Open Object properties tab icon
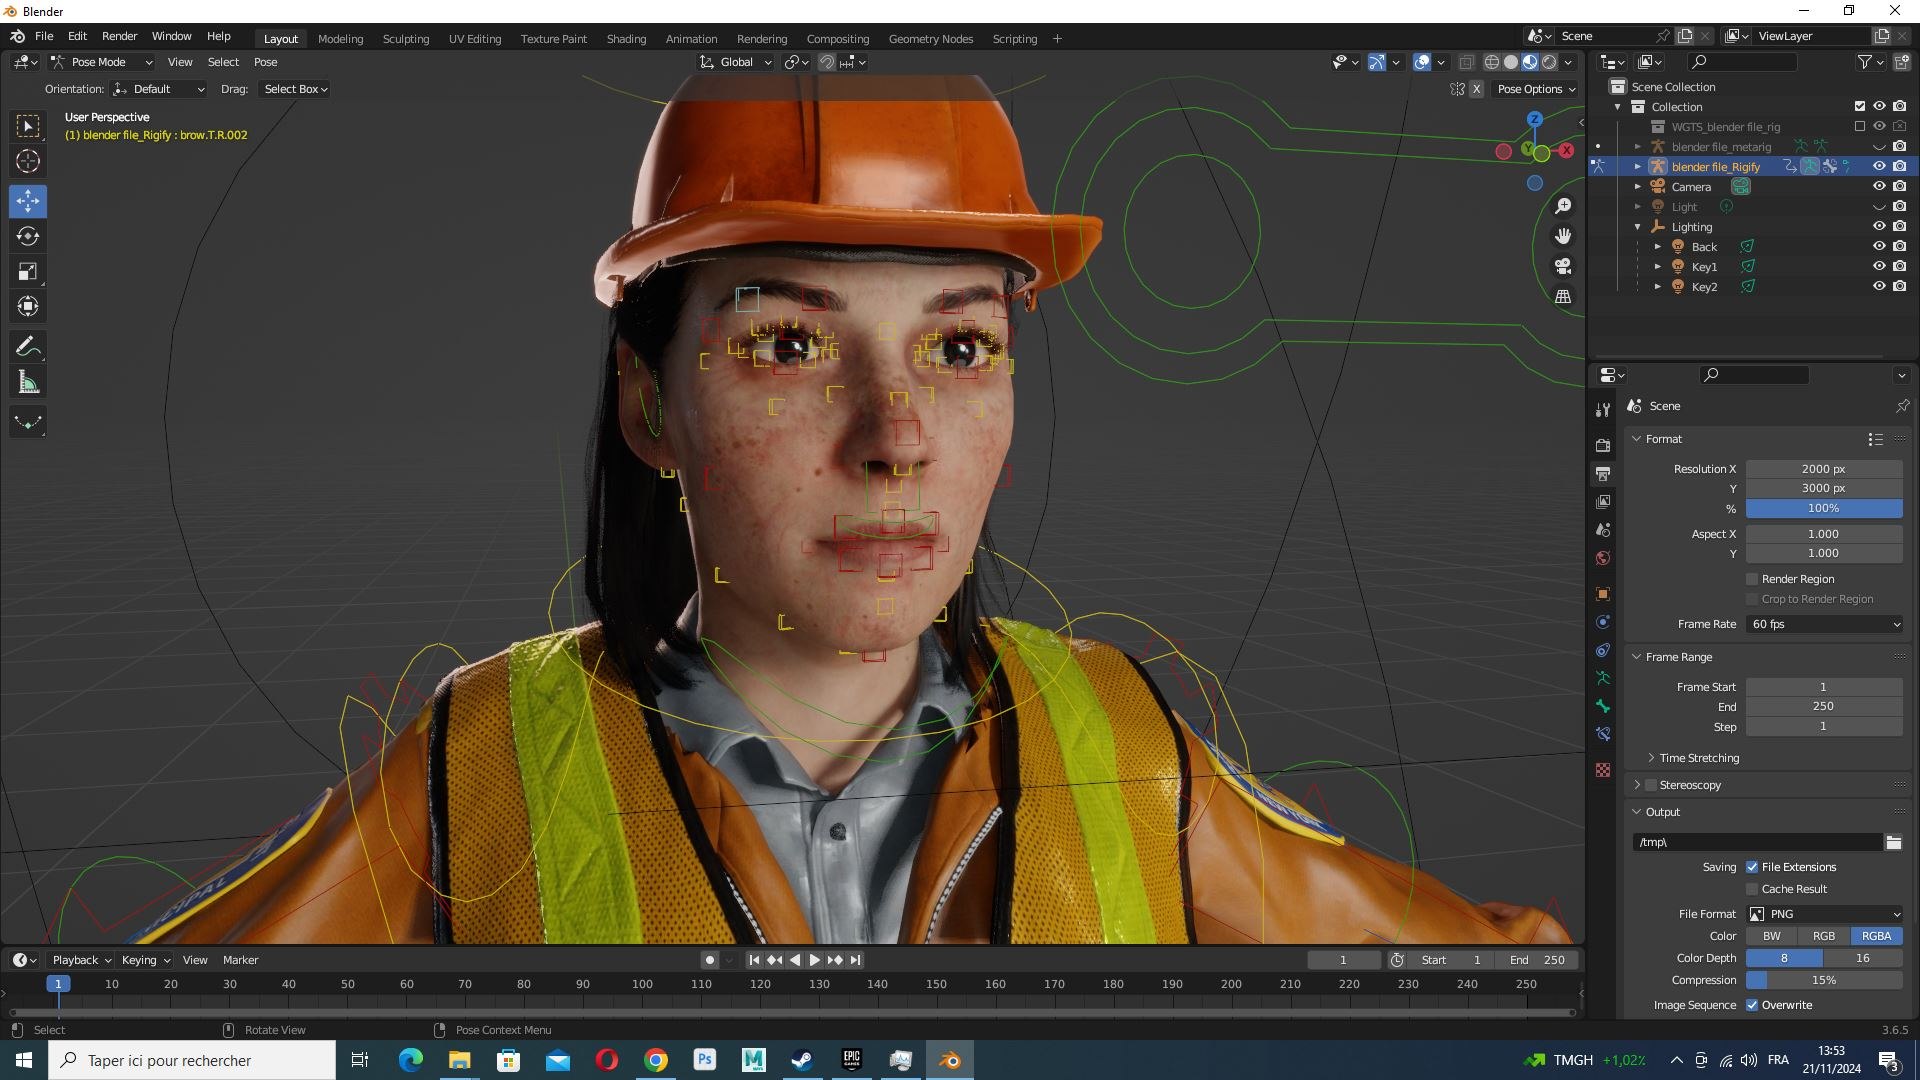The image size is (1920, 1080). pyautogui.click(x=1603, y=594)
